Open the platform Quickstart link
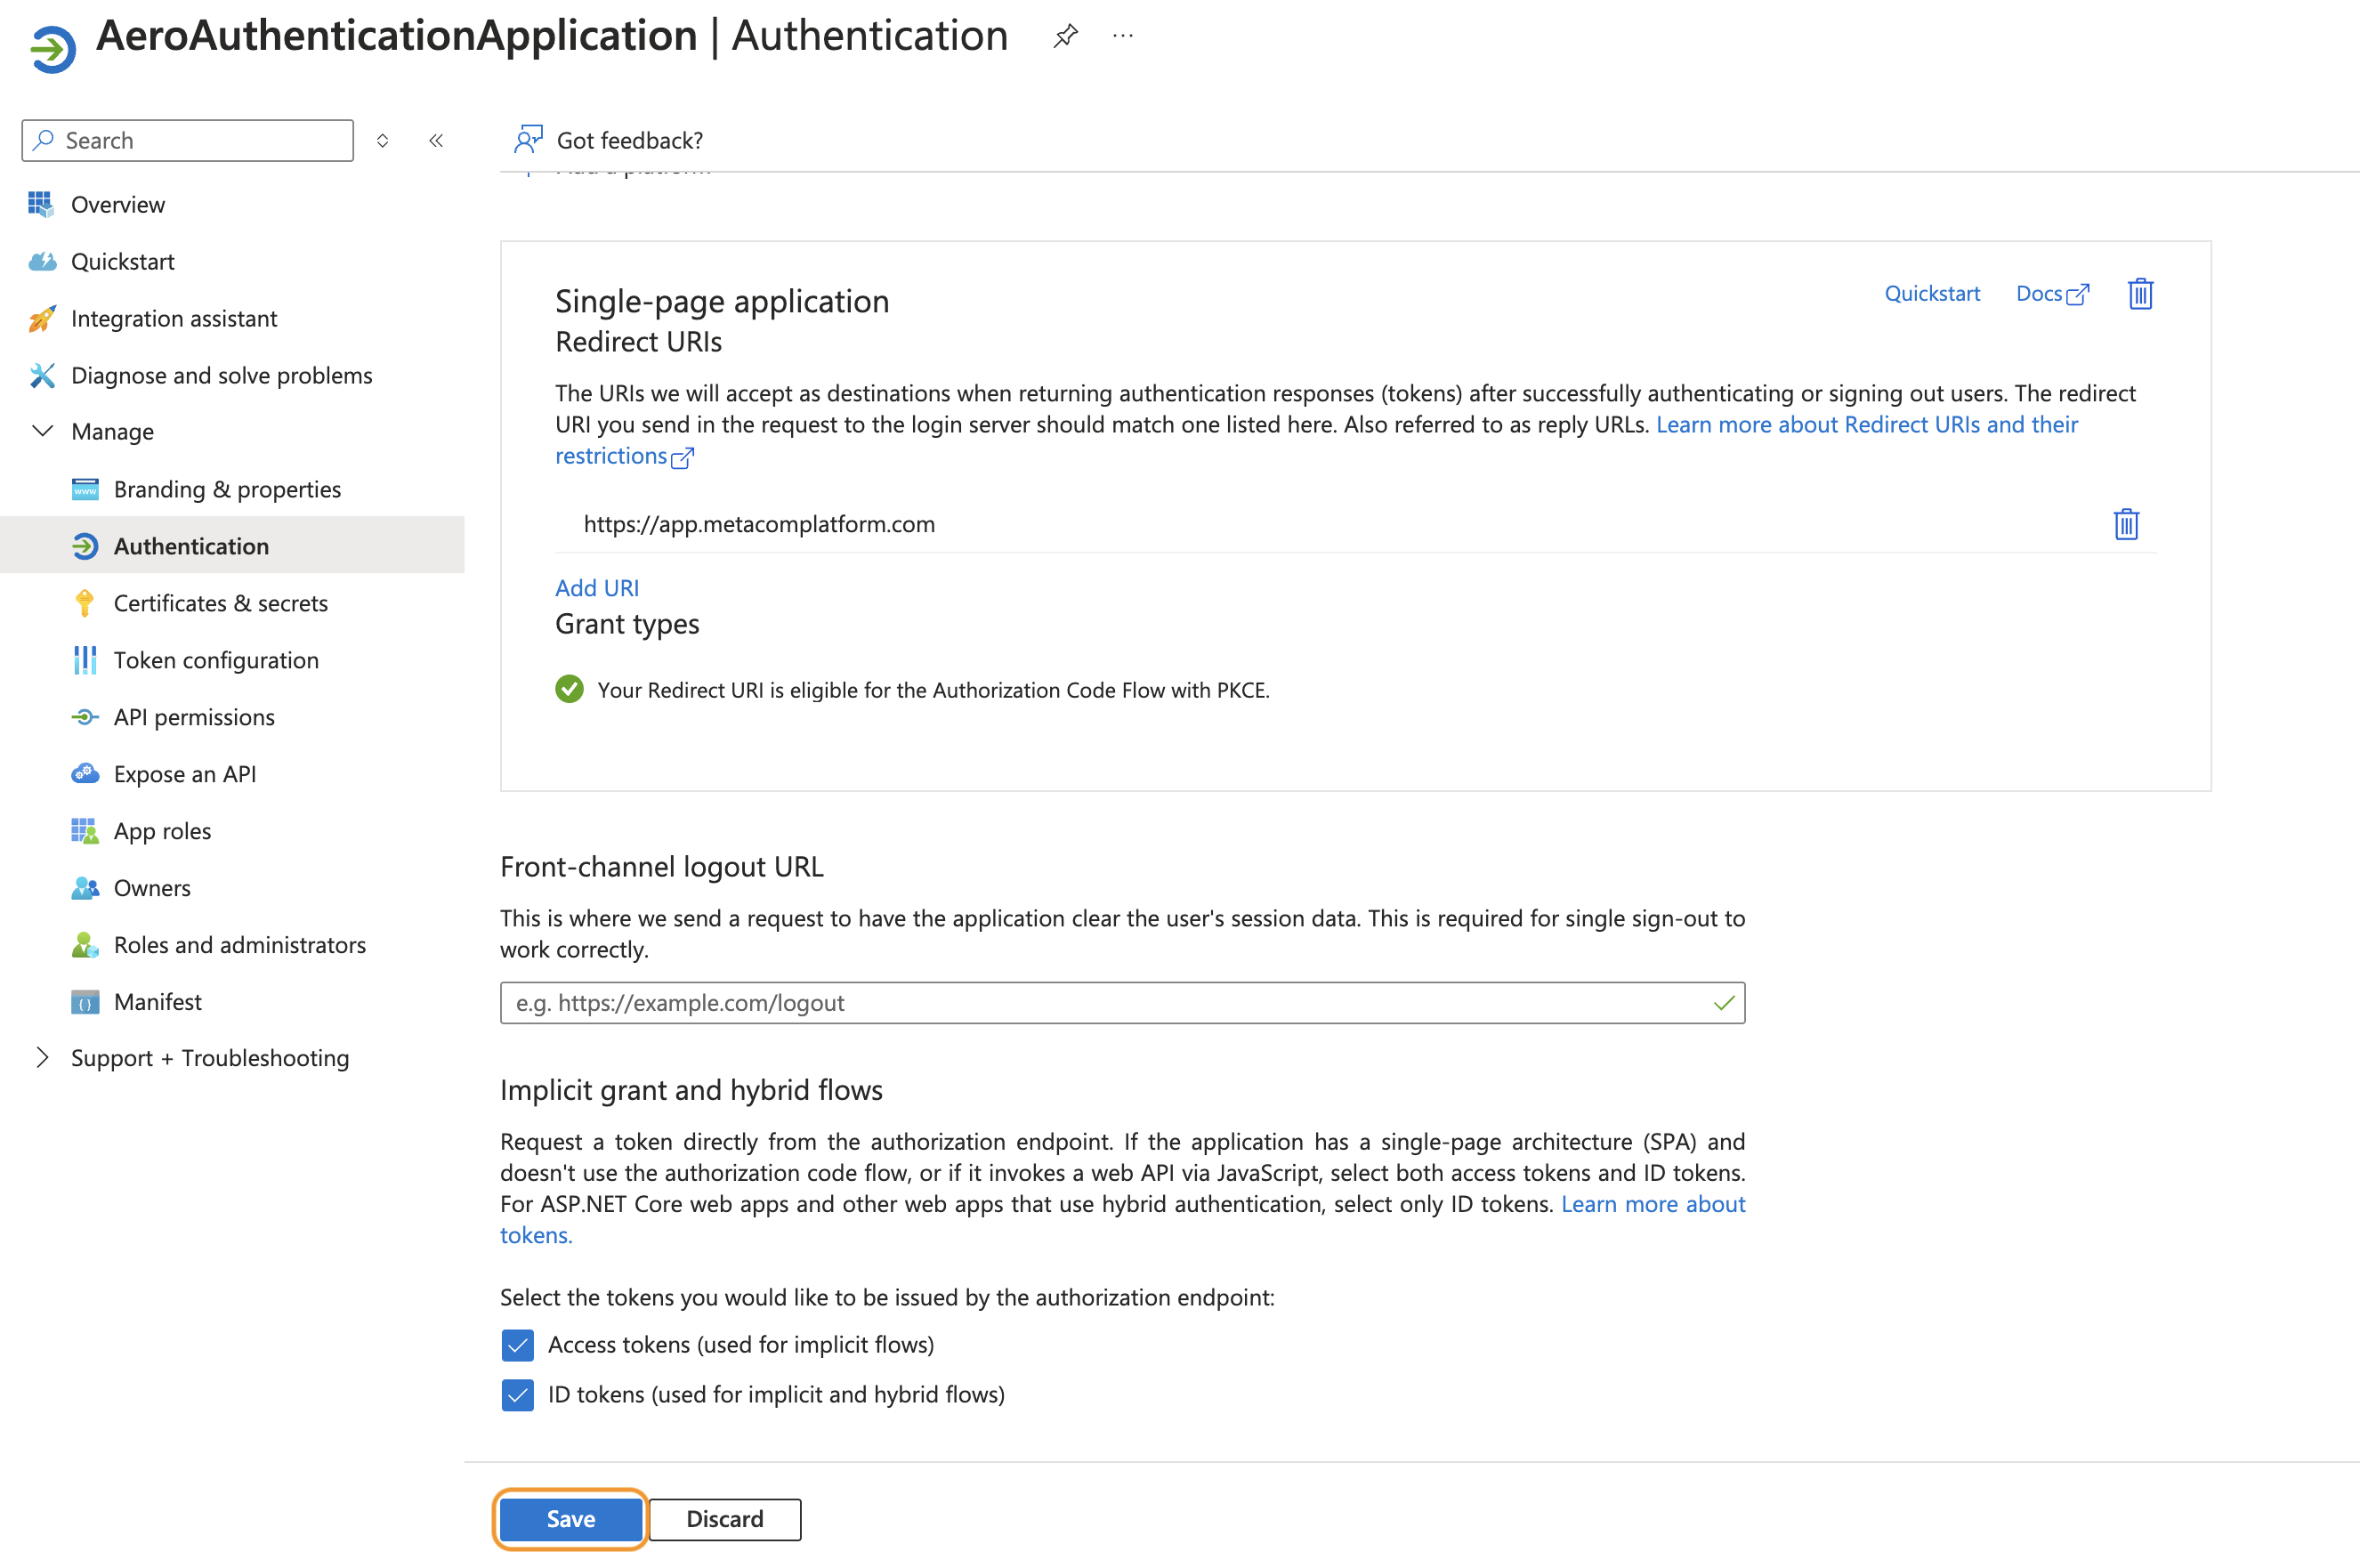 pos(1932,293)
